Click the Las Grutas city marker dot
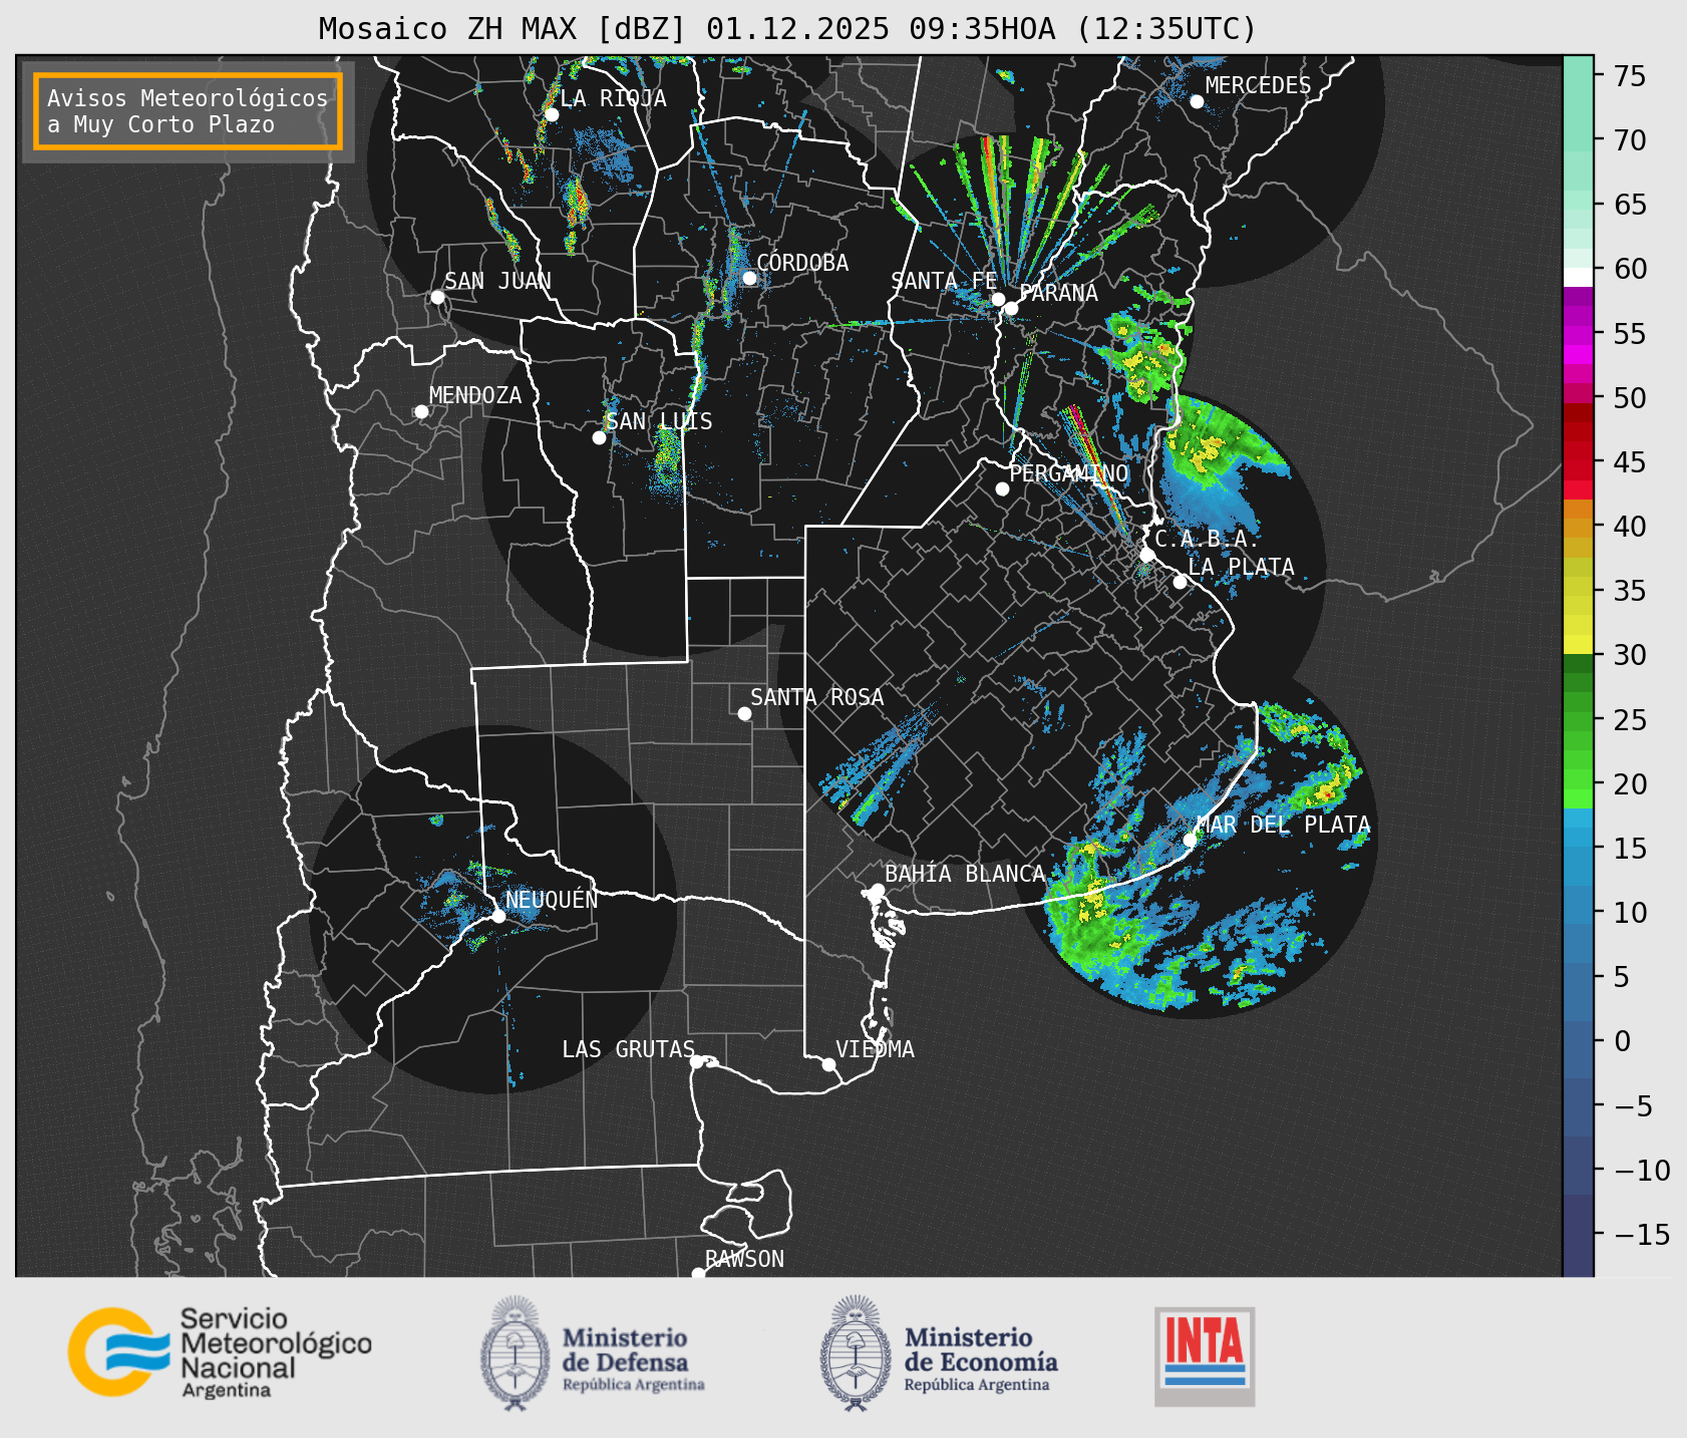1687x1438 pixels. (x=697, y=1061)
